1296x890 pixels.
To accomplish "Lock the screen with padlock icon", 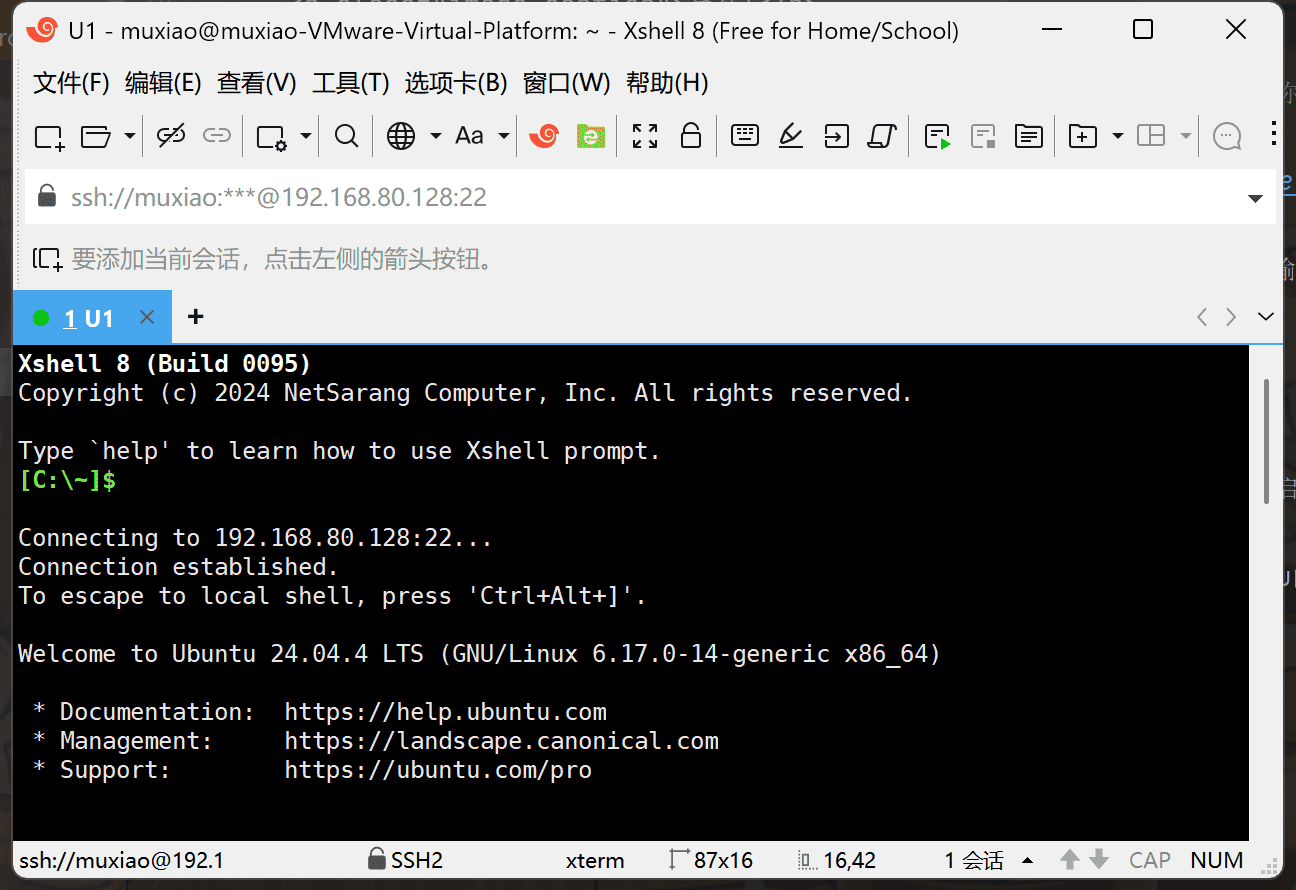I will pyautogui.click(x=691, y=136).
